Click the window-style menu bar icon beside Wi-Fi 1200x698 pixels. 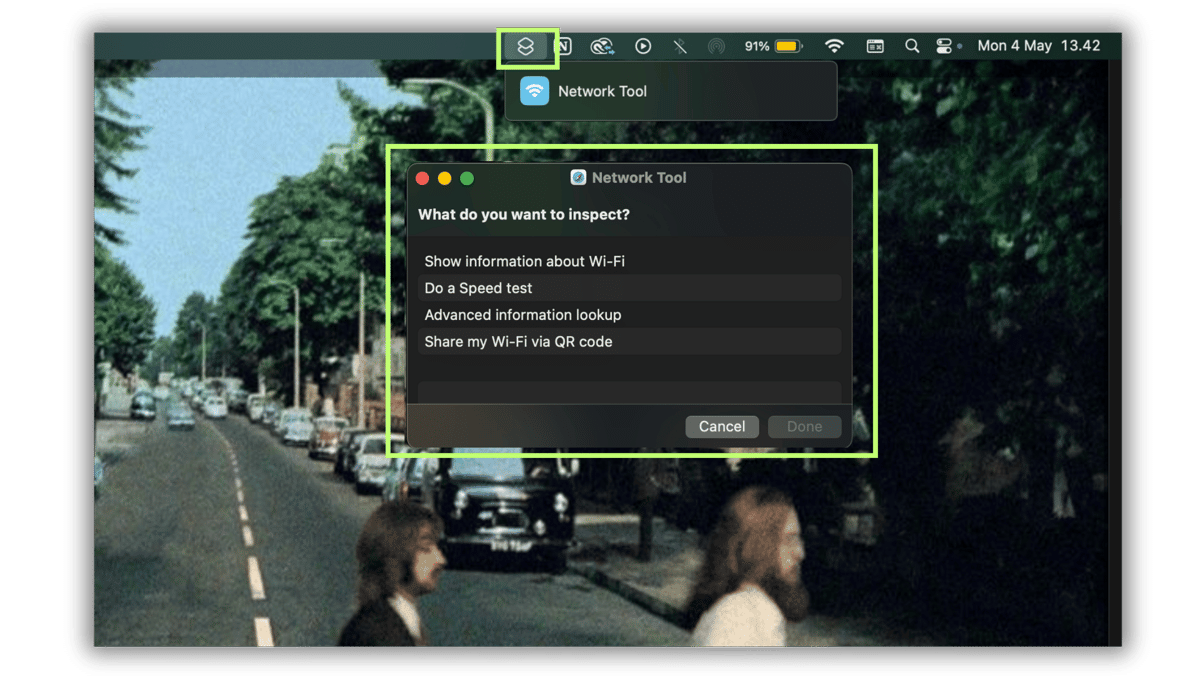(875, 46)
